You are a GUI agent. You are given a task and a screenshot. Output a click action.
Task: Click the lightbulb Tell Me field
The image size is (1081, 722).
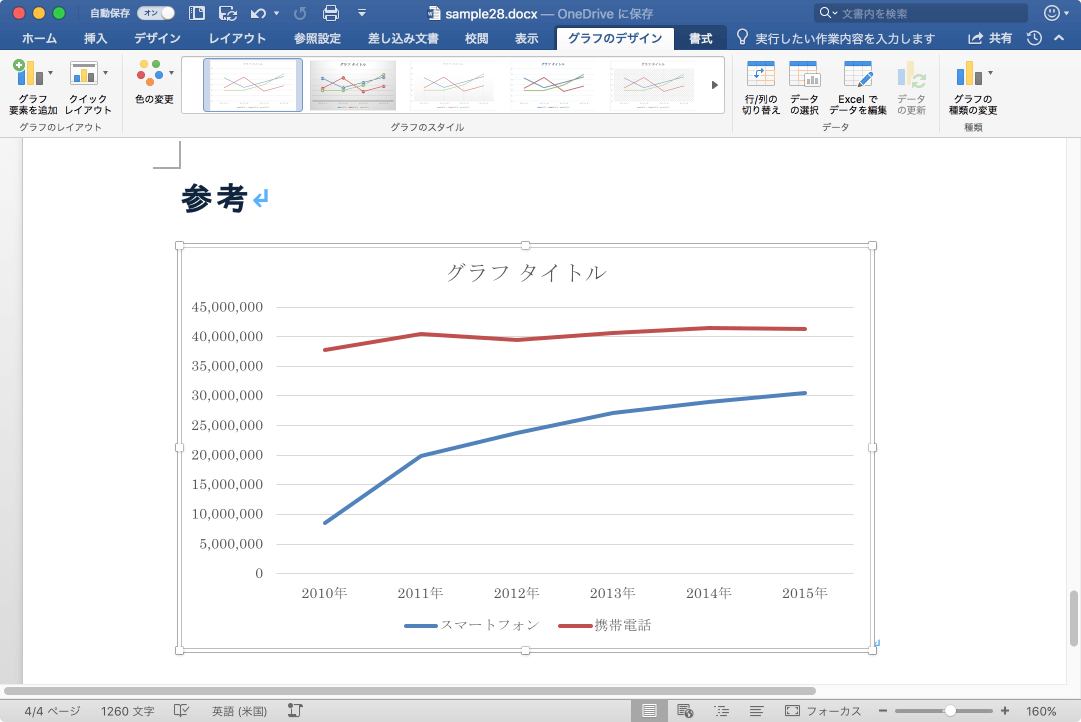[x=836, y=39]
